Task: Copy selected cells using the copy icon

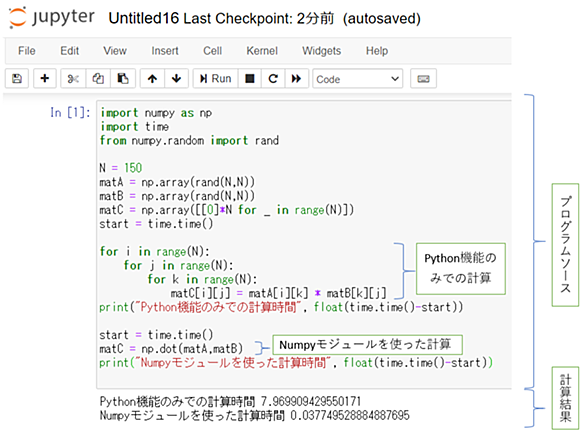Action: pos(98,78)
